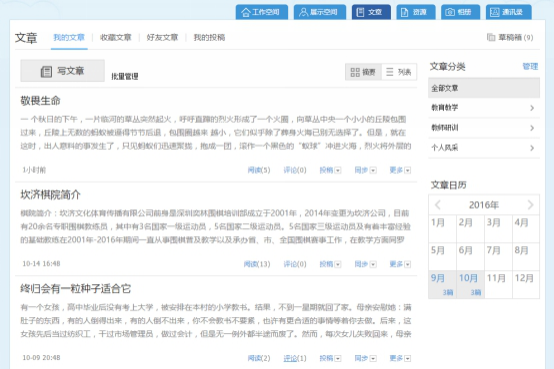Select 11月 in the article calendar

(498, 285)
